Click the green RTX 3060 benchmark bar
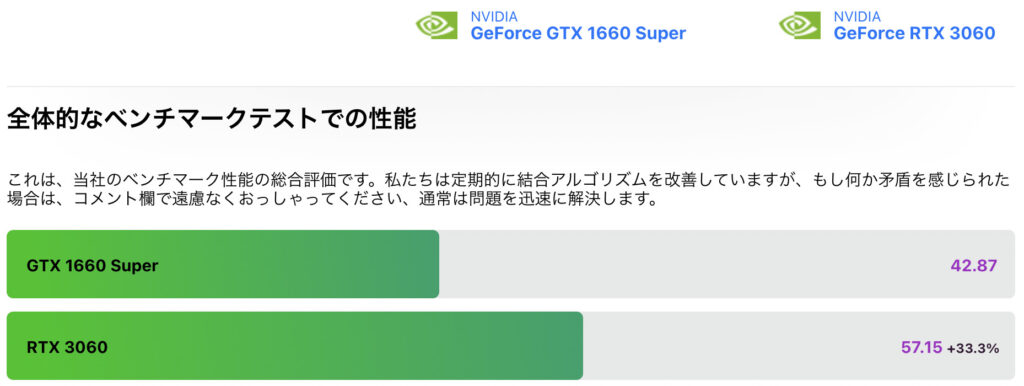 pyautogui.click(x=295, y=346)
